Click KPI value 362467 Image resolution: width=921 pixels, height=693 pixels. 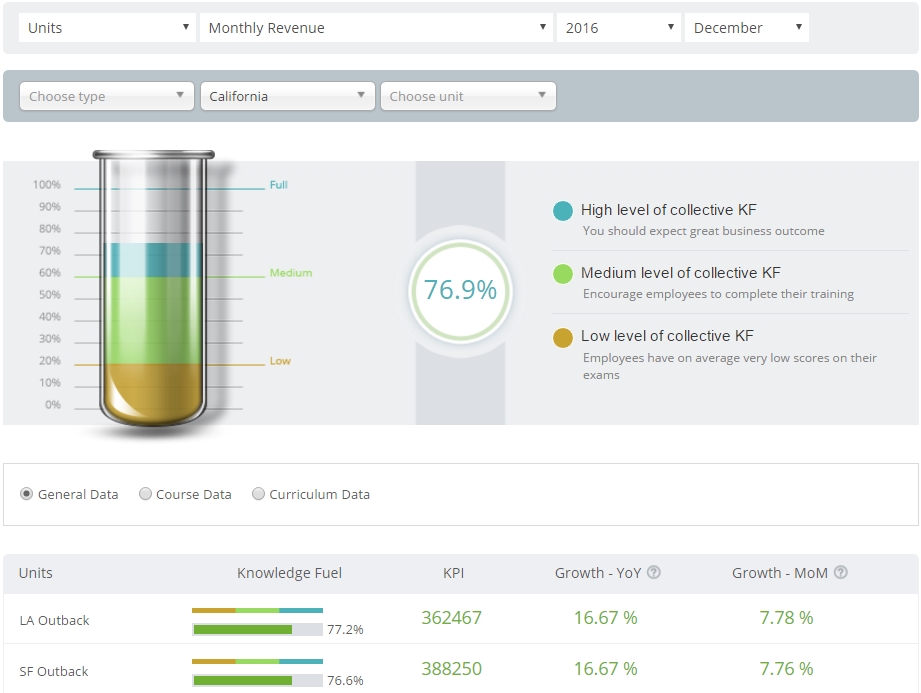pos(452,618)
